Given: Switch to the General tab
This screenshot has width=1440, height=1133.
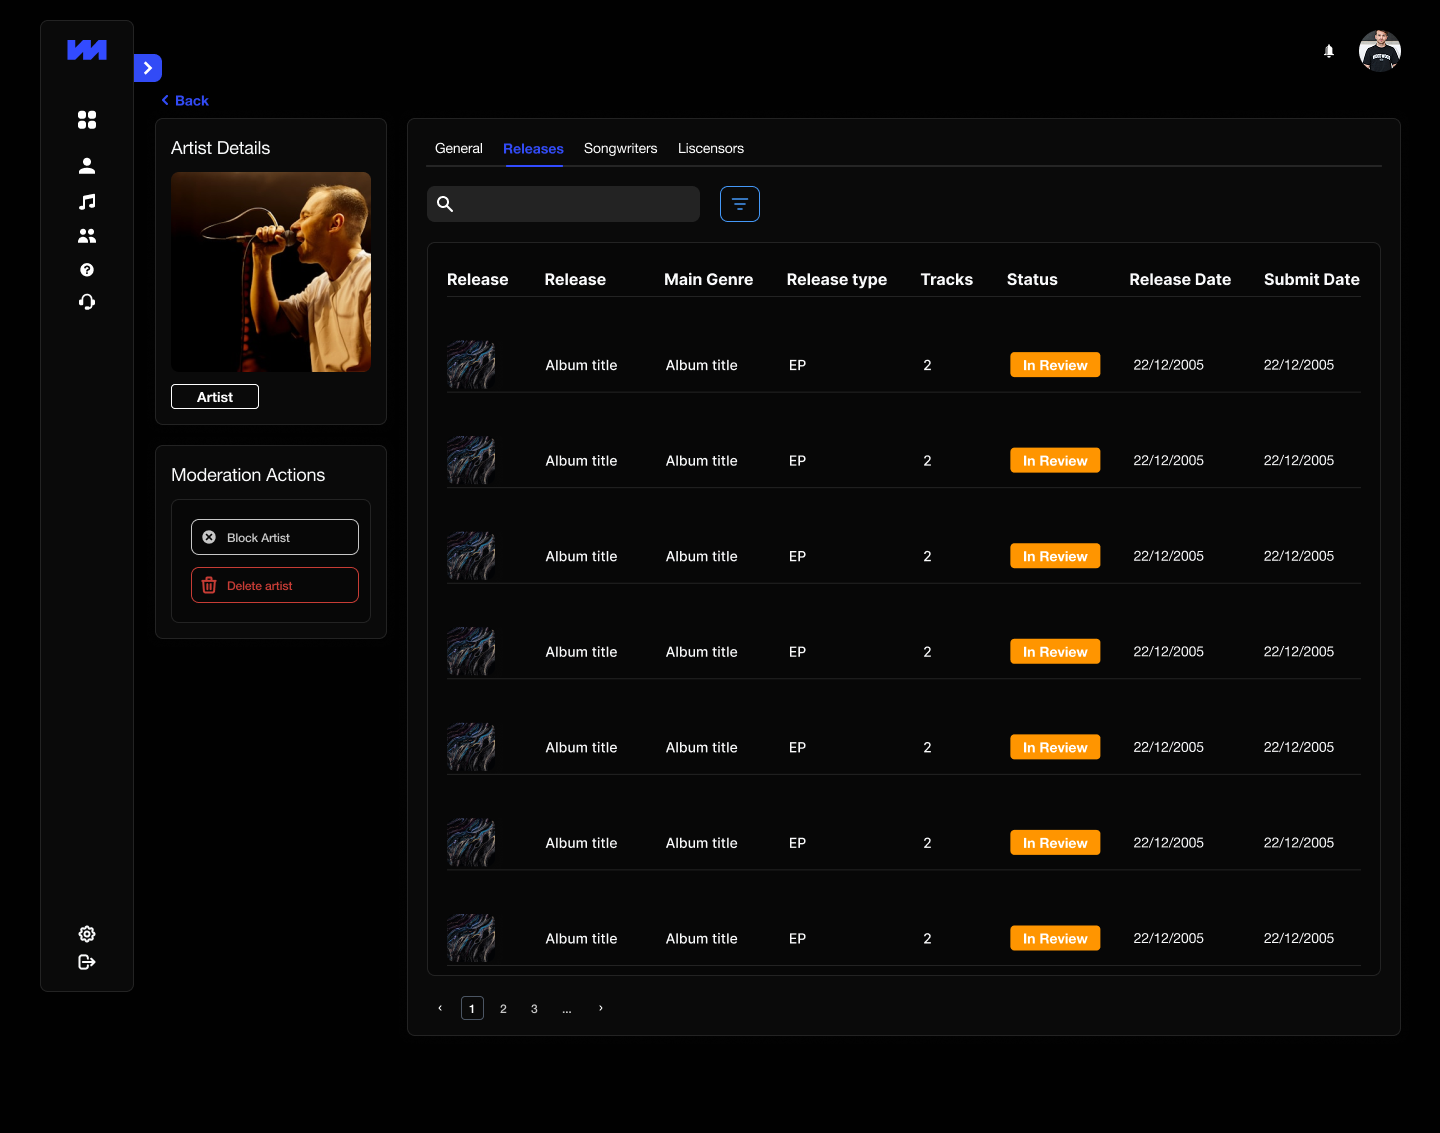Looking at the screenshot, I should [x=458, y=148].
